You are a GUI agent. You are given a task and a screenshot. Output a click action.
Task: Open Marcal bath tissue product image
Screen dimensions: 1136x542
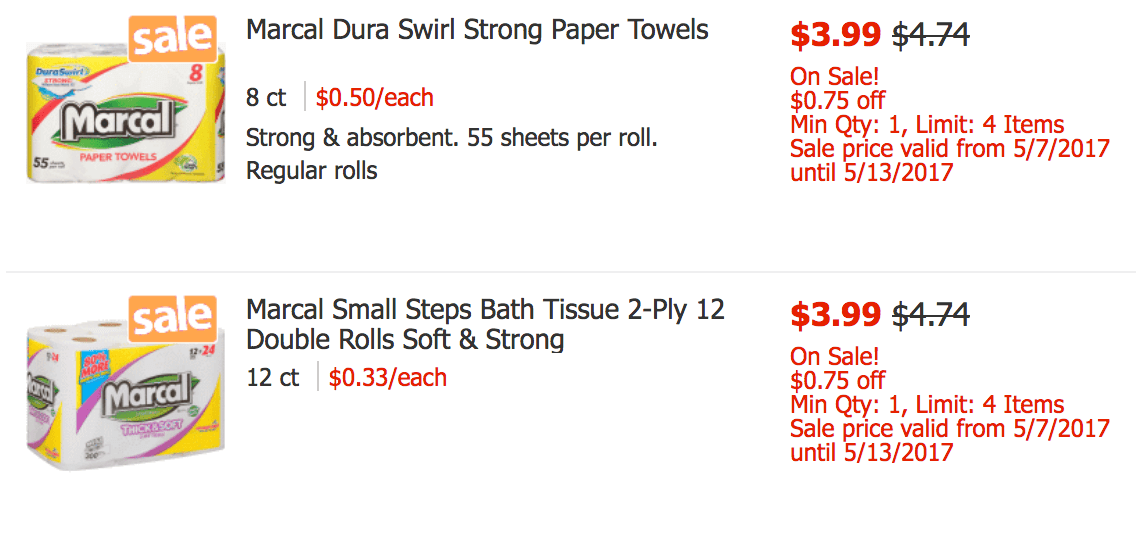125,393
